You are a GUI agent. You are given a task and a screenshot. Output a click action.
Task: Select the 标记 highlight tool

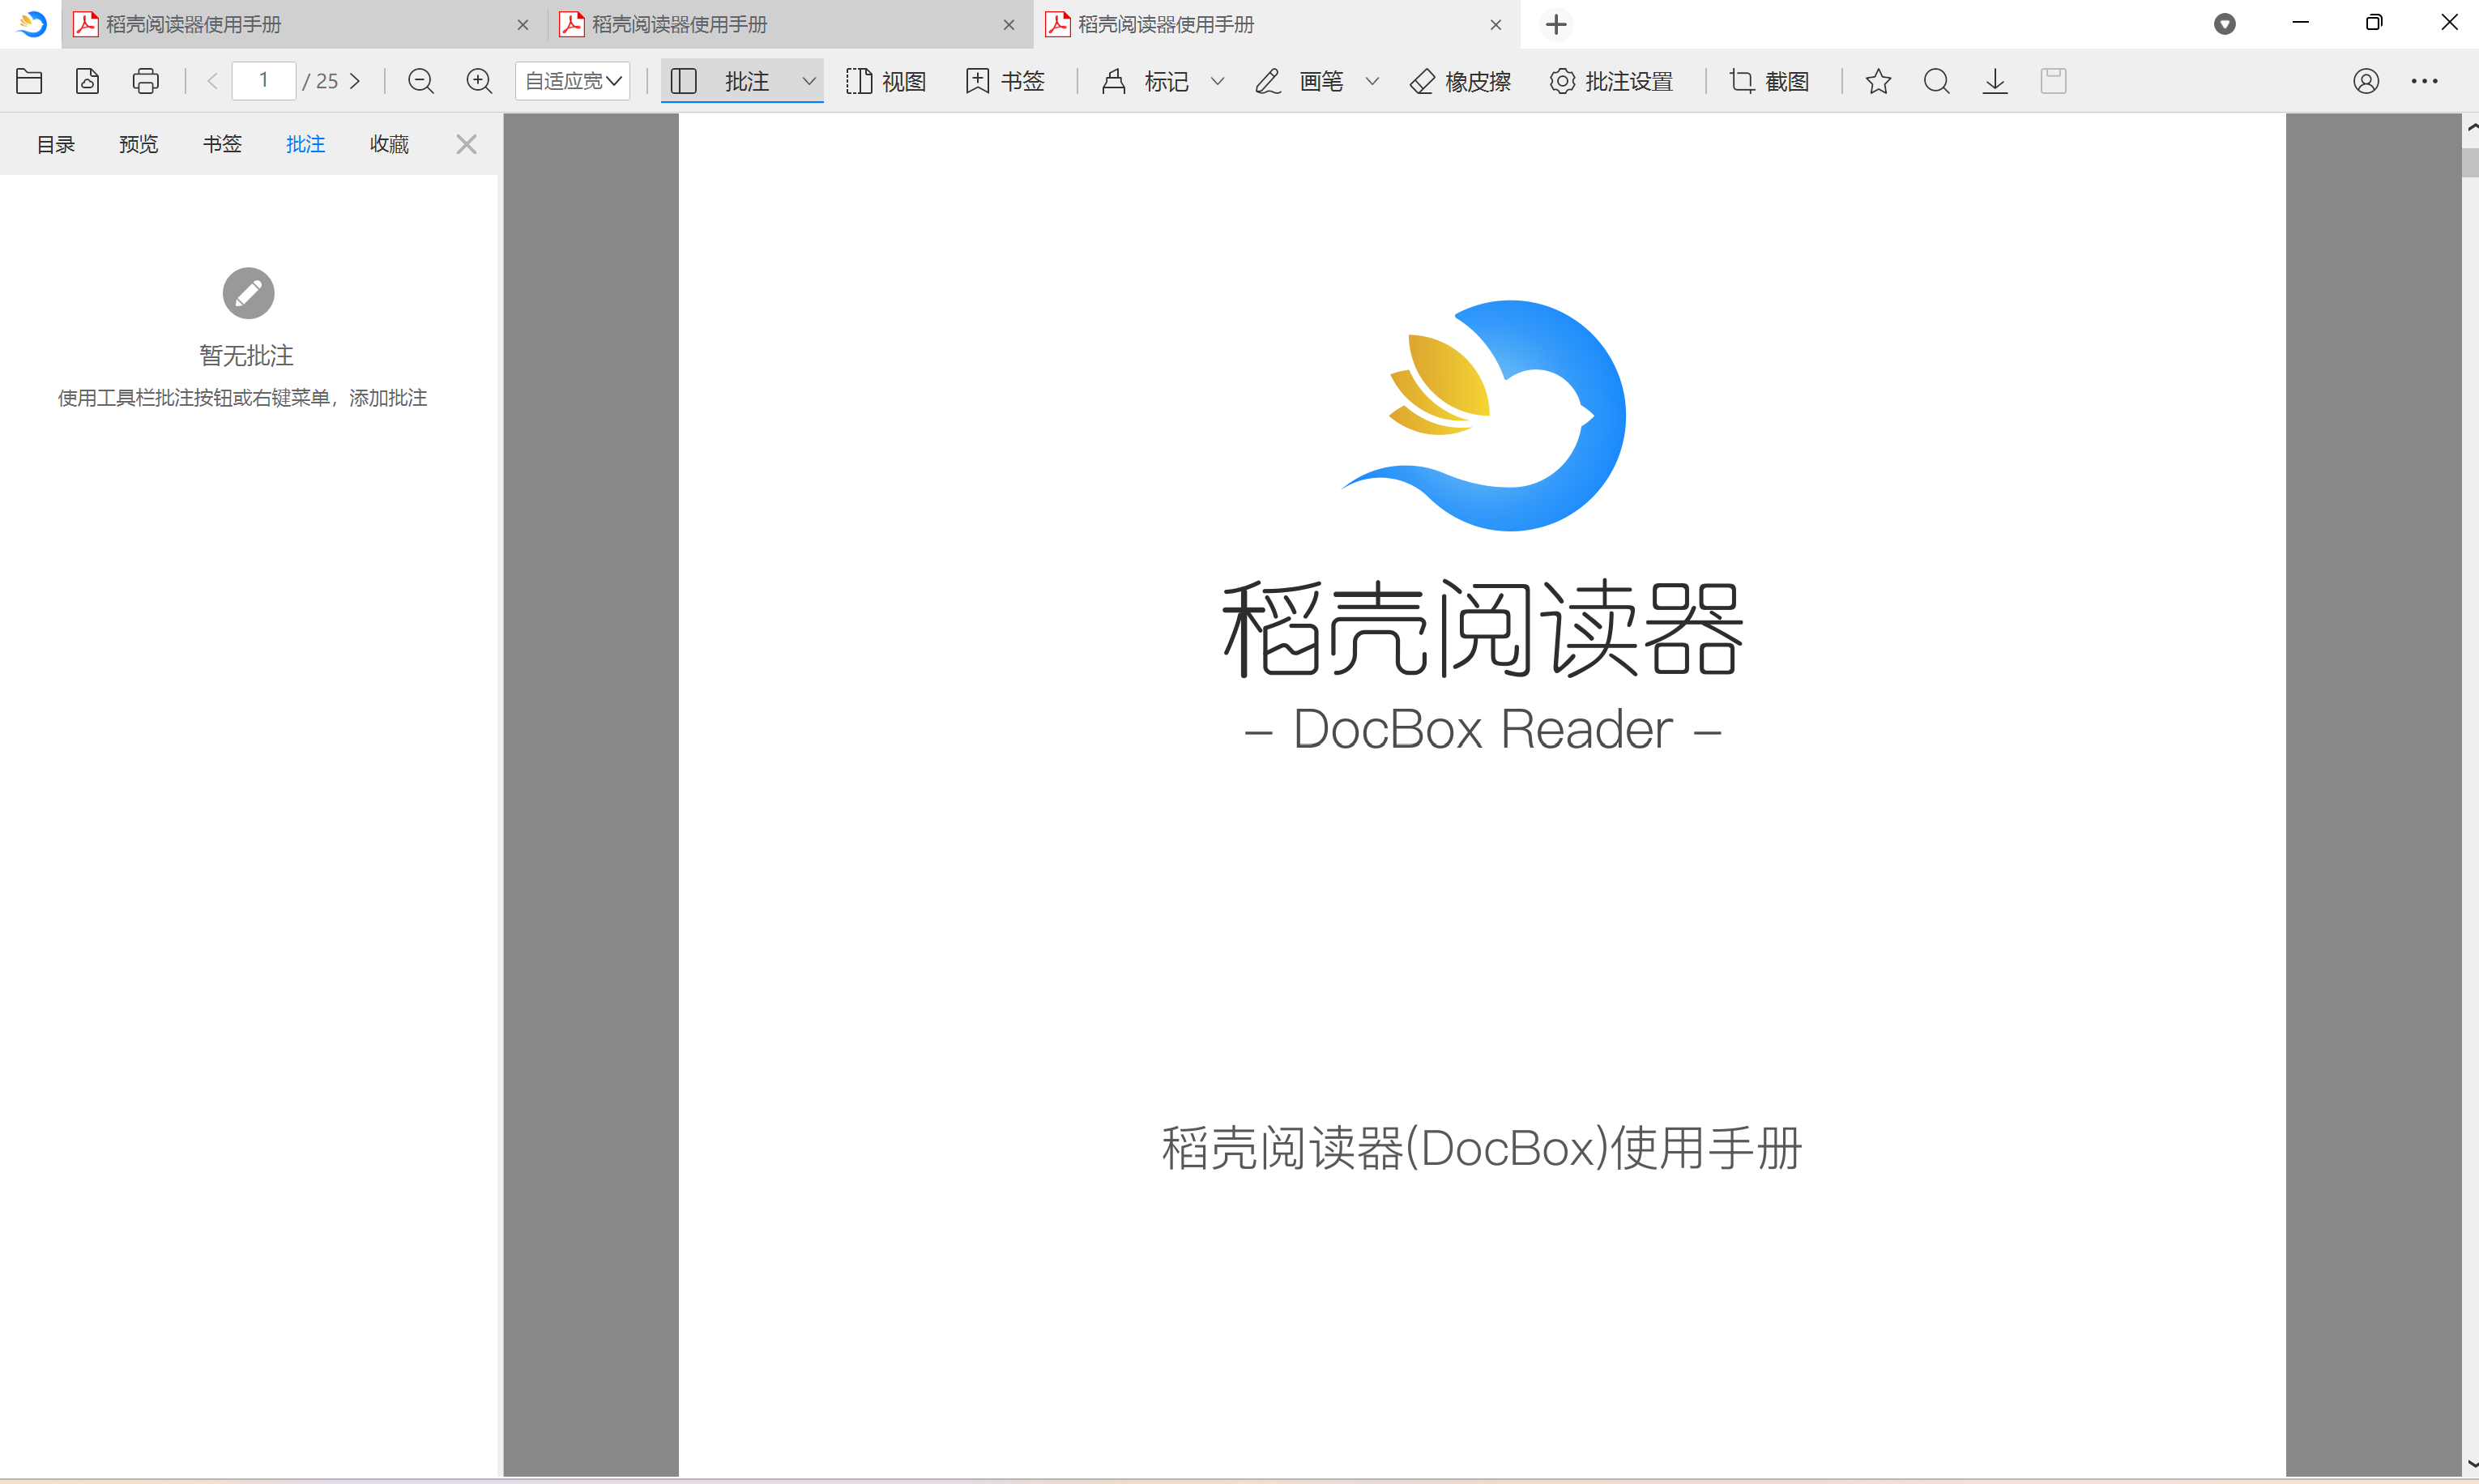click(1145, 81)
